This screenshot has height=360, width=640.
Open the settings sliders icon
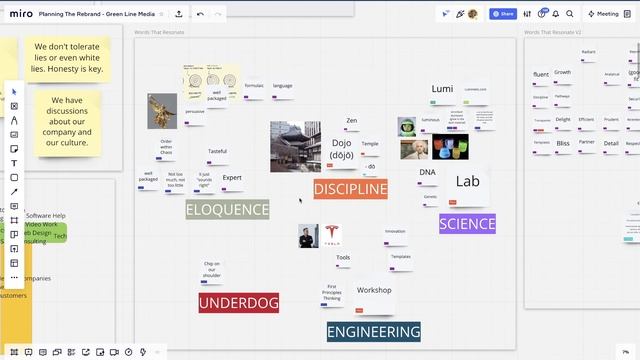pos(527,14)
